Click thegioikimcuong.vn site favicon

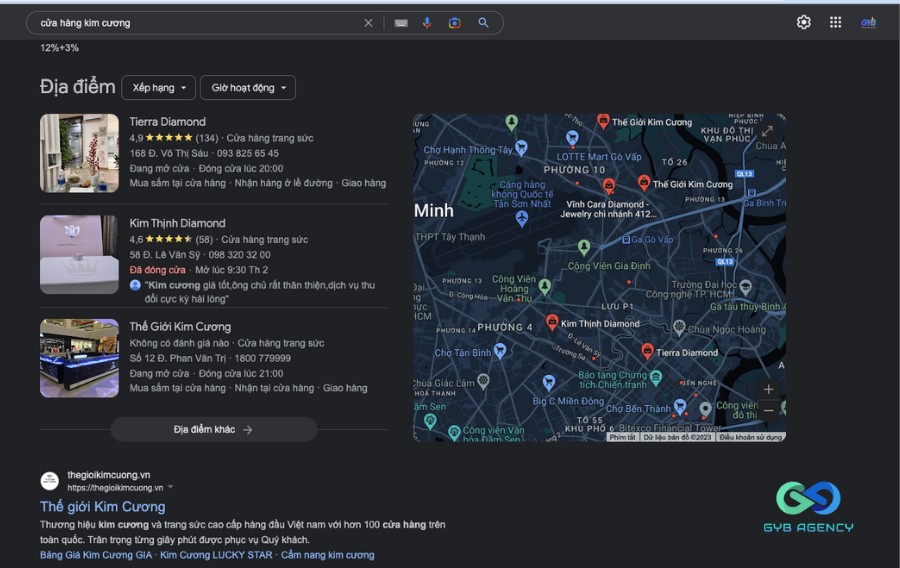tap(50, 481)
